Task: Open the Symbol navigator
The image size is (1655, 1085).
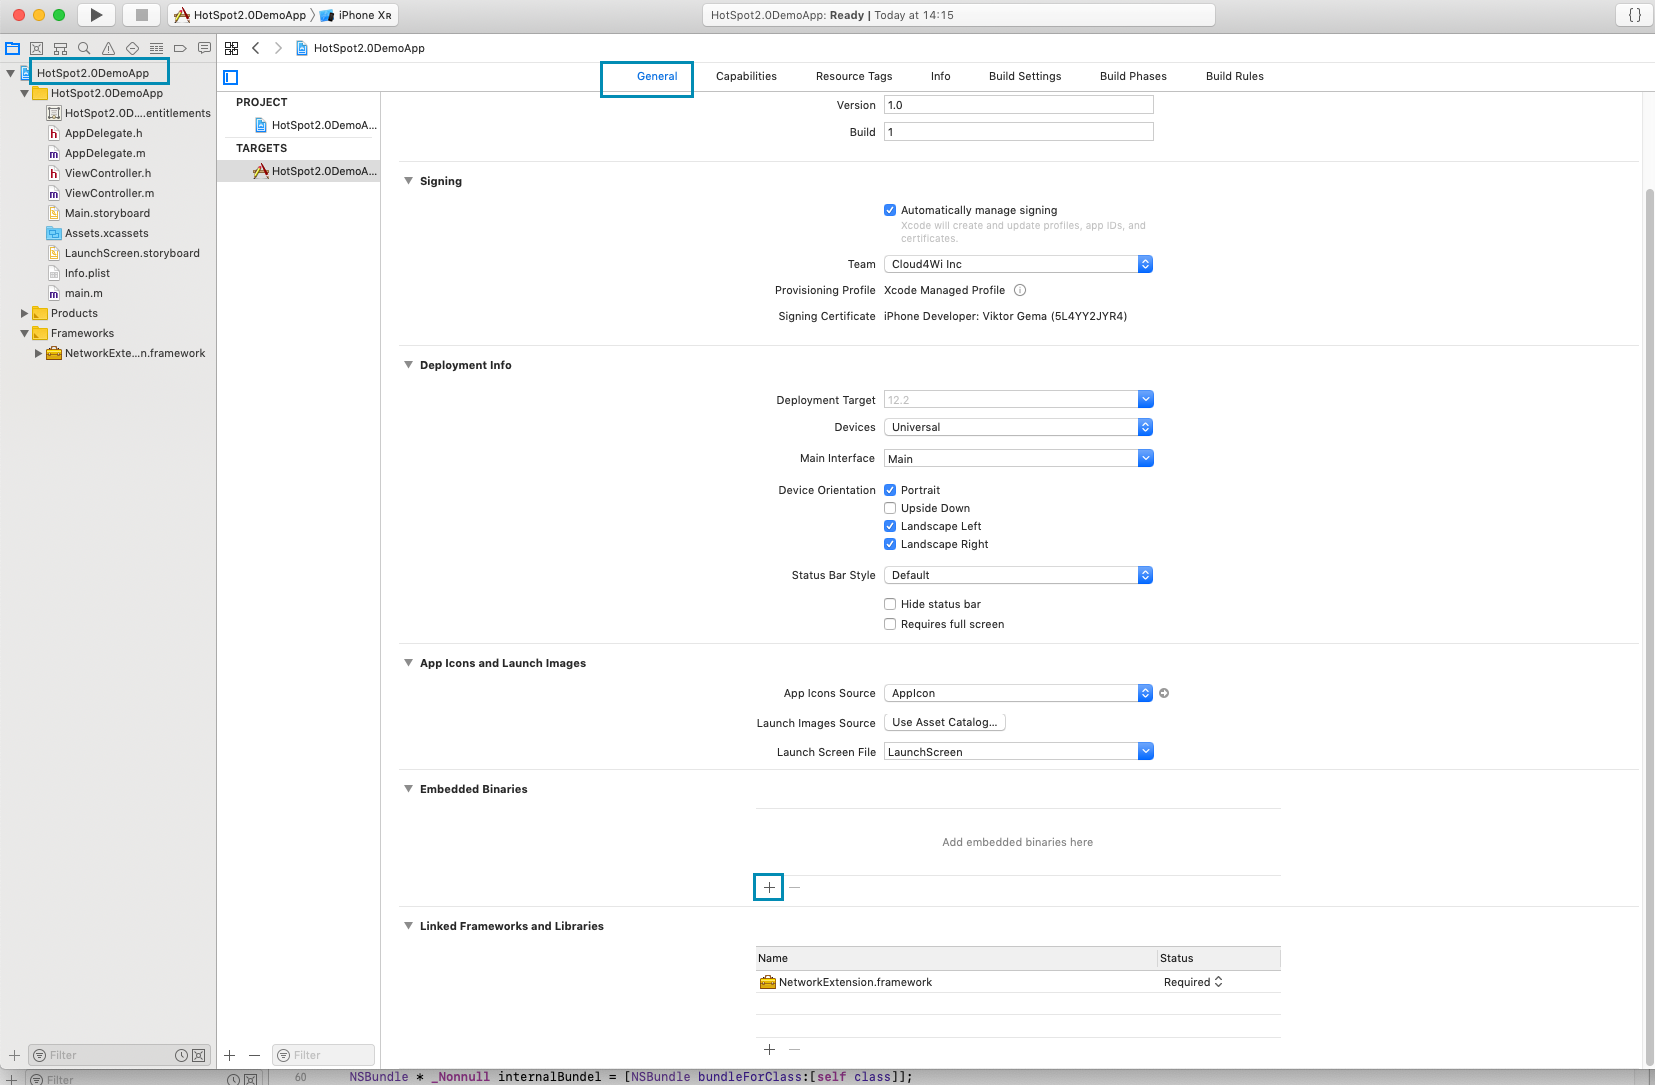Action: click(60, 48)
